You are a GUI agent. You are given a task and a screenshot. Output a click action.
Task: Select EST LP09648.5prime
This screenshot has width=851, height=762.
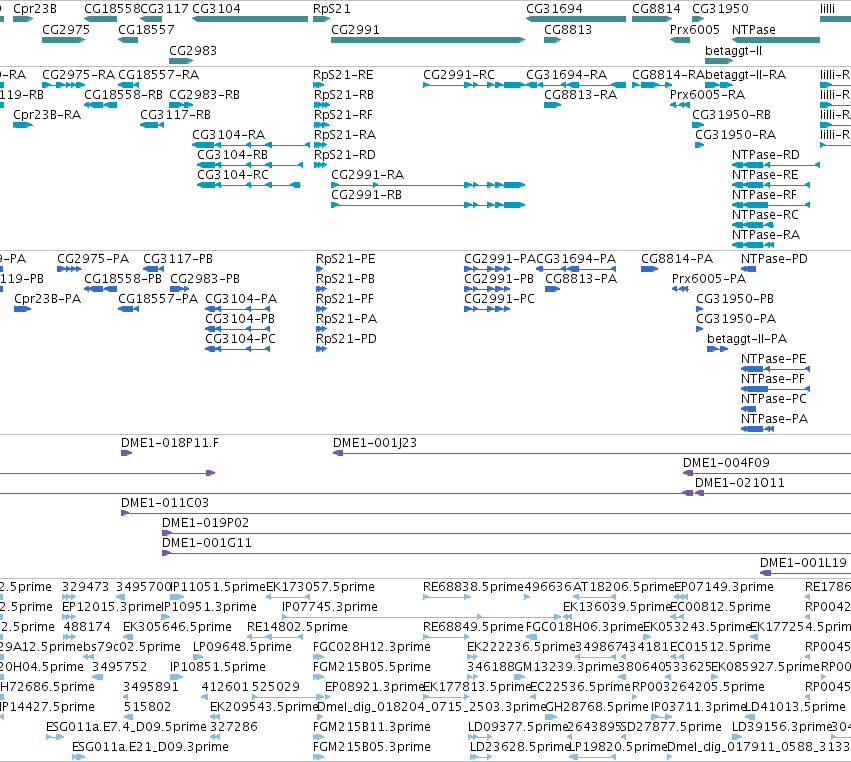click(199, 657)
